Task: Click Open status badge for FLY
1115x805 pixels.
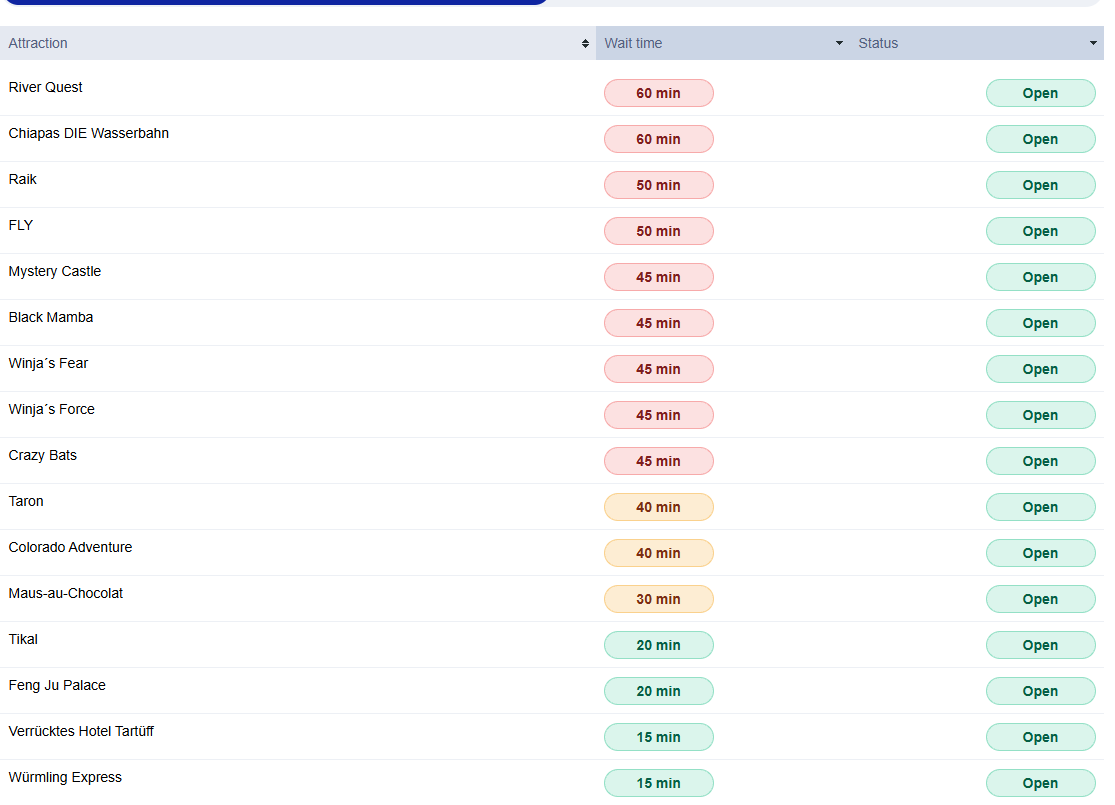Action: point(1040,231)
